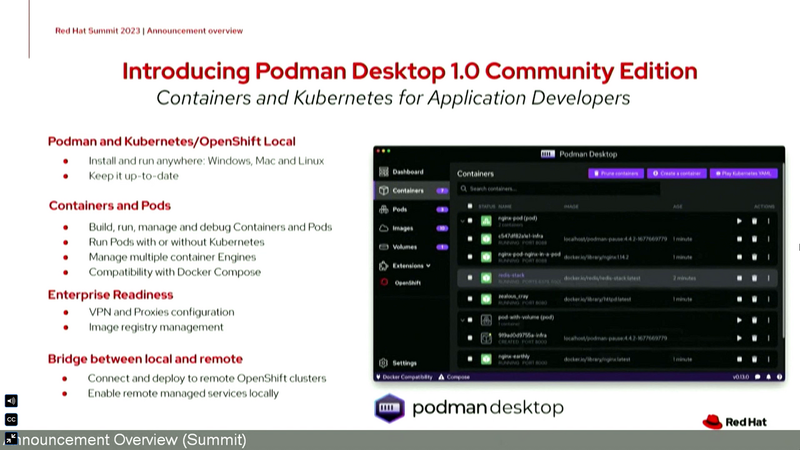
Task: Open the redis-stack container name link
Action: tap(511, 275)
